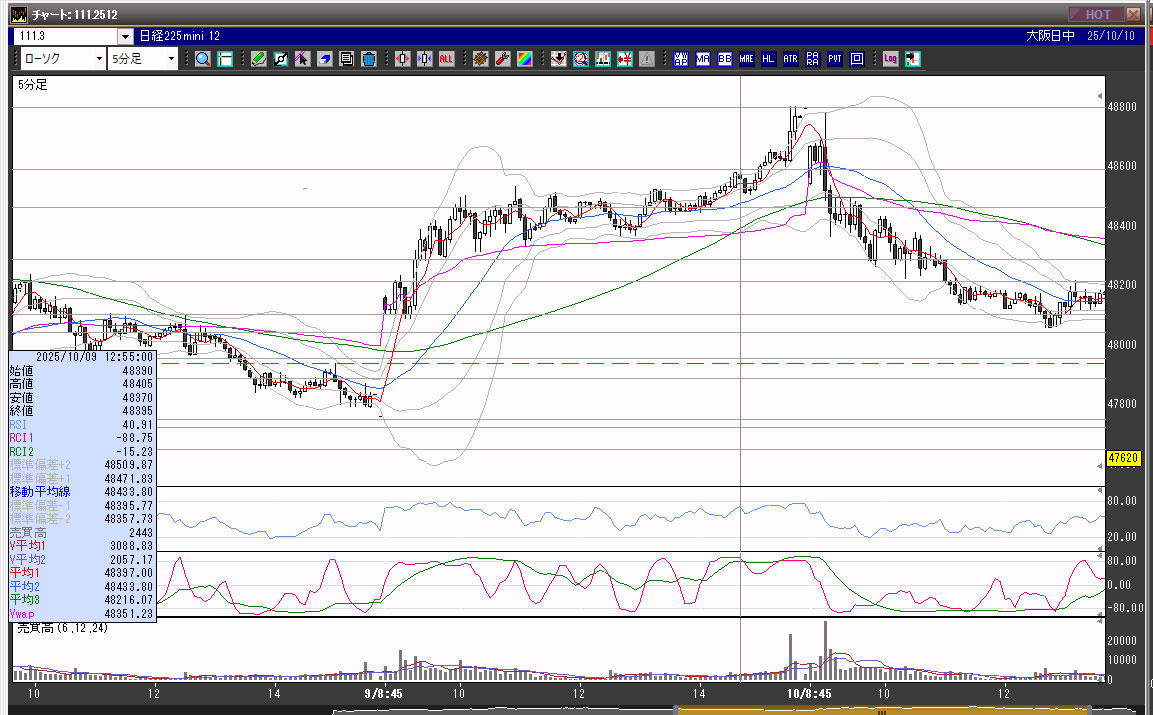Toggle the BB Bollinger Bands indicator
Screen dimensions: 1153x715
(x=725, y=59)
